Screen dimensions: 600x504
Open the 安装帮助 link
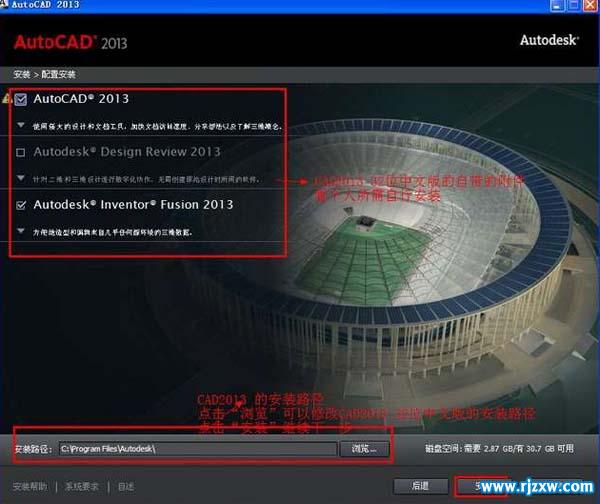30,486
